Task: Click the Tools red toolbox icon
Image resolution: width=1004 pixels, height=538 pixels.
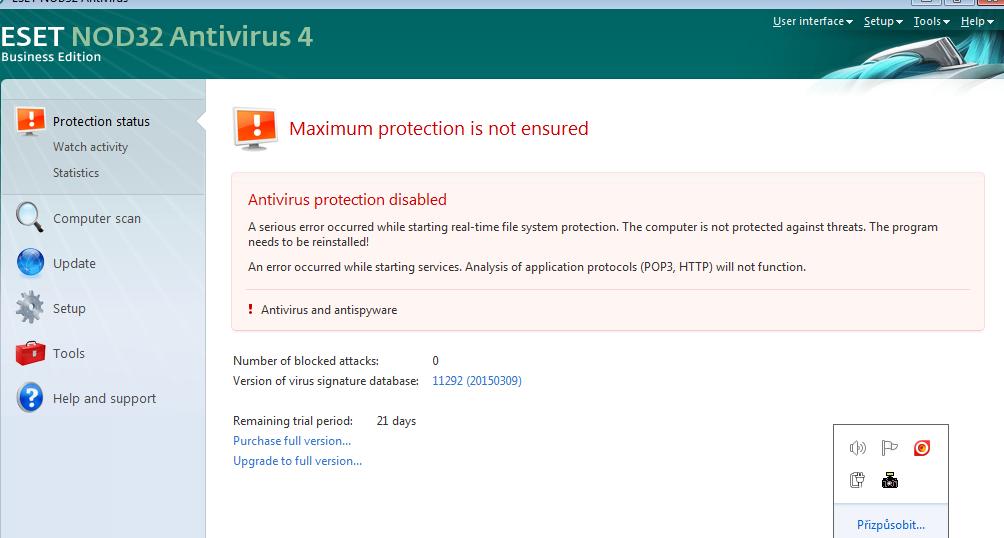Action: click(30, 353)
